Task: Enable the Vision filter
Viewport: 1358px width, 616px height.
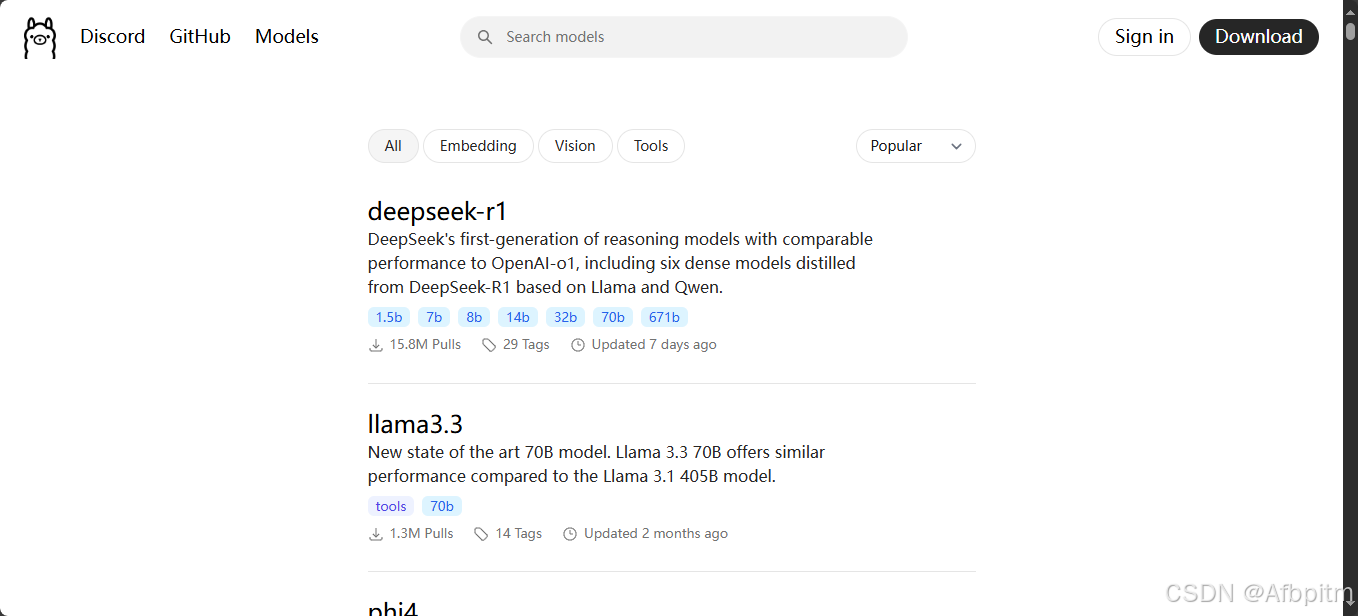Action: (x=575, y=146)
